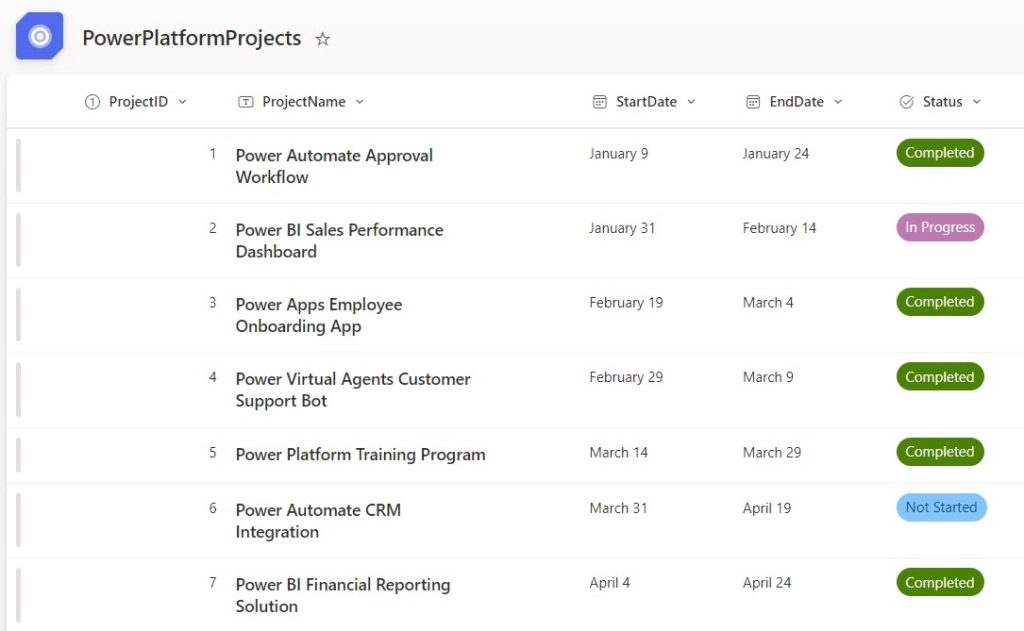Click ProjectID value 4 cell
This screenshot has height=631, width=1024.
tap(213, 377)
